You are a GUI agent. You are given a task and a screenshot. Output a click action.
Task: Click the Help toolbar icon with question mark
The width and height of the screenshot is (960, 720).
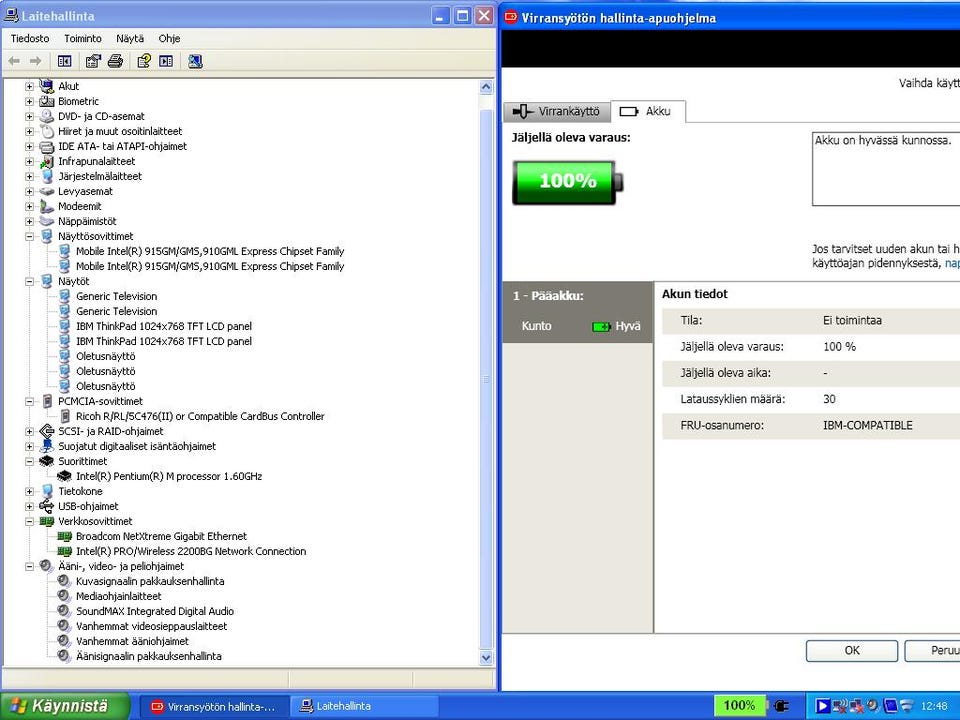tap(144, 61)
